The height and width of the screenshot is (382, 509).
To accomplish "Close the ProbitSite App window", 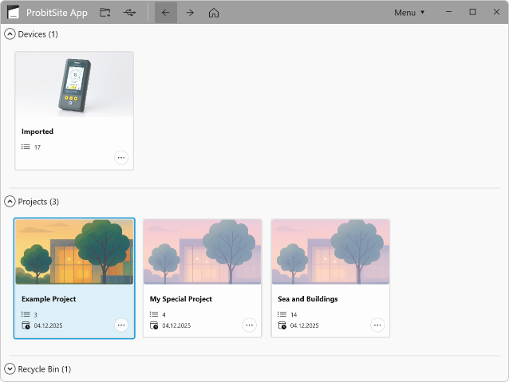I will (x=496, y=12).
